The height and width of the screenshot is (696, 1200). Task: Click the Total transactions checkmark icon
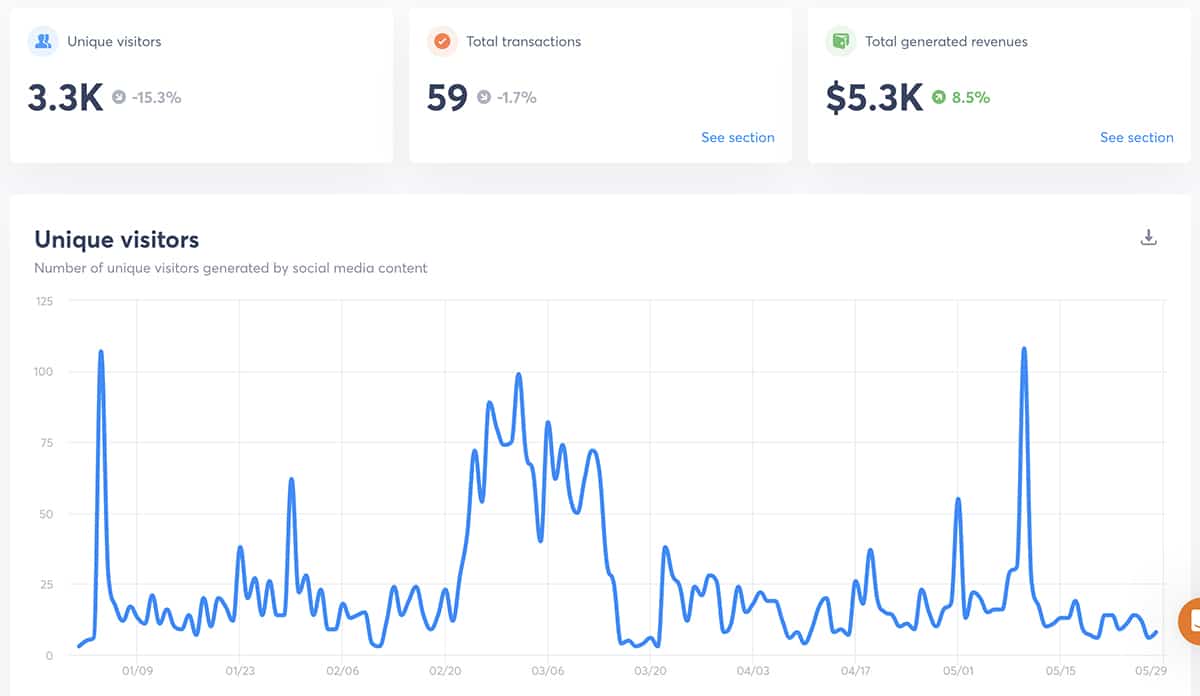pyautogui.click(x=442, y=42)
